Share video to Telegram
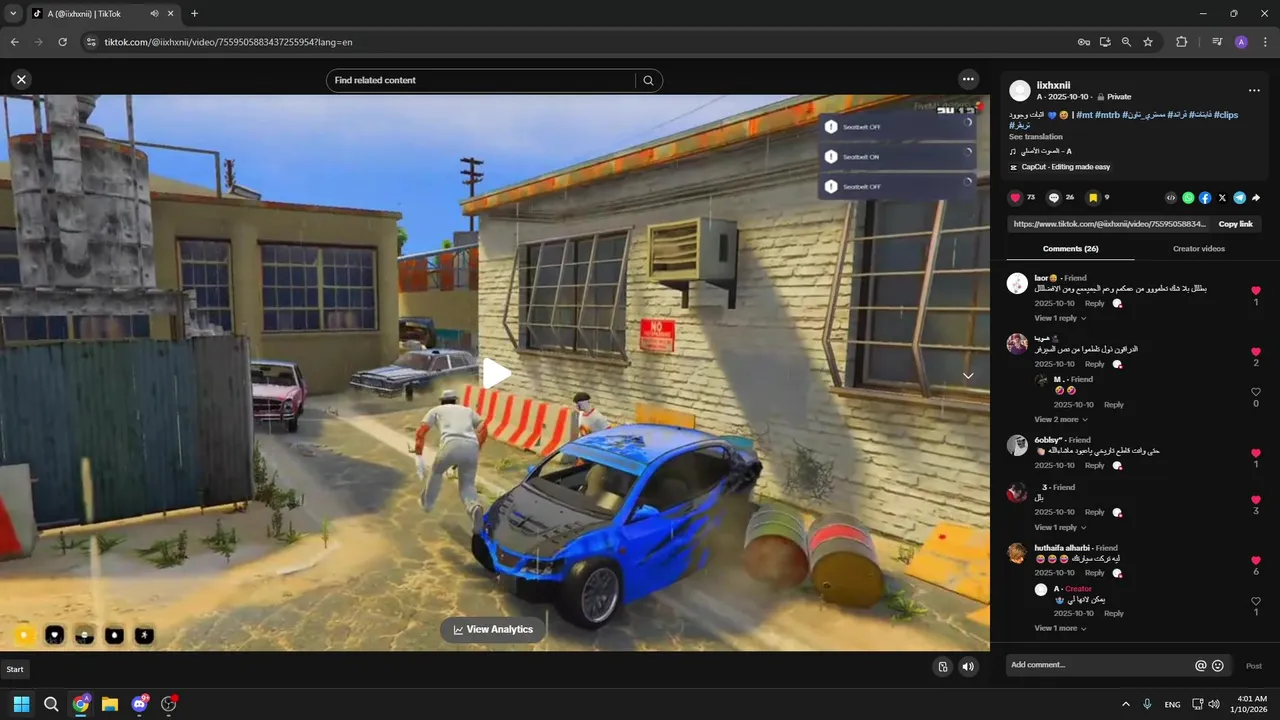This screenshot has height=720, width=1280. 1239,198
